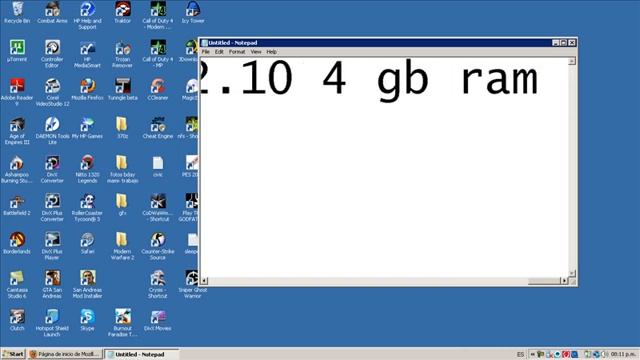Open San Andreas Mod Installer shortcut
The image size is (640, 360).
pyautogui.click(x=87, y=284)
